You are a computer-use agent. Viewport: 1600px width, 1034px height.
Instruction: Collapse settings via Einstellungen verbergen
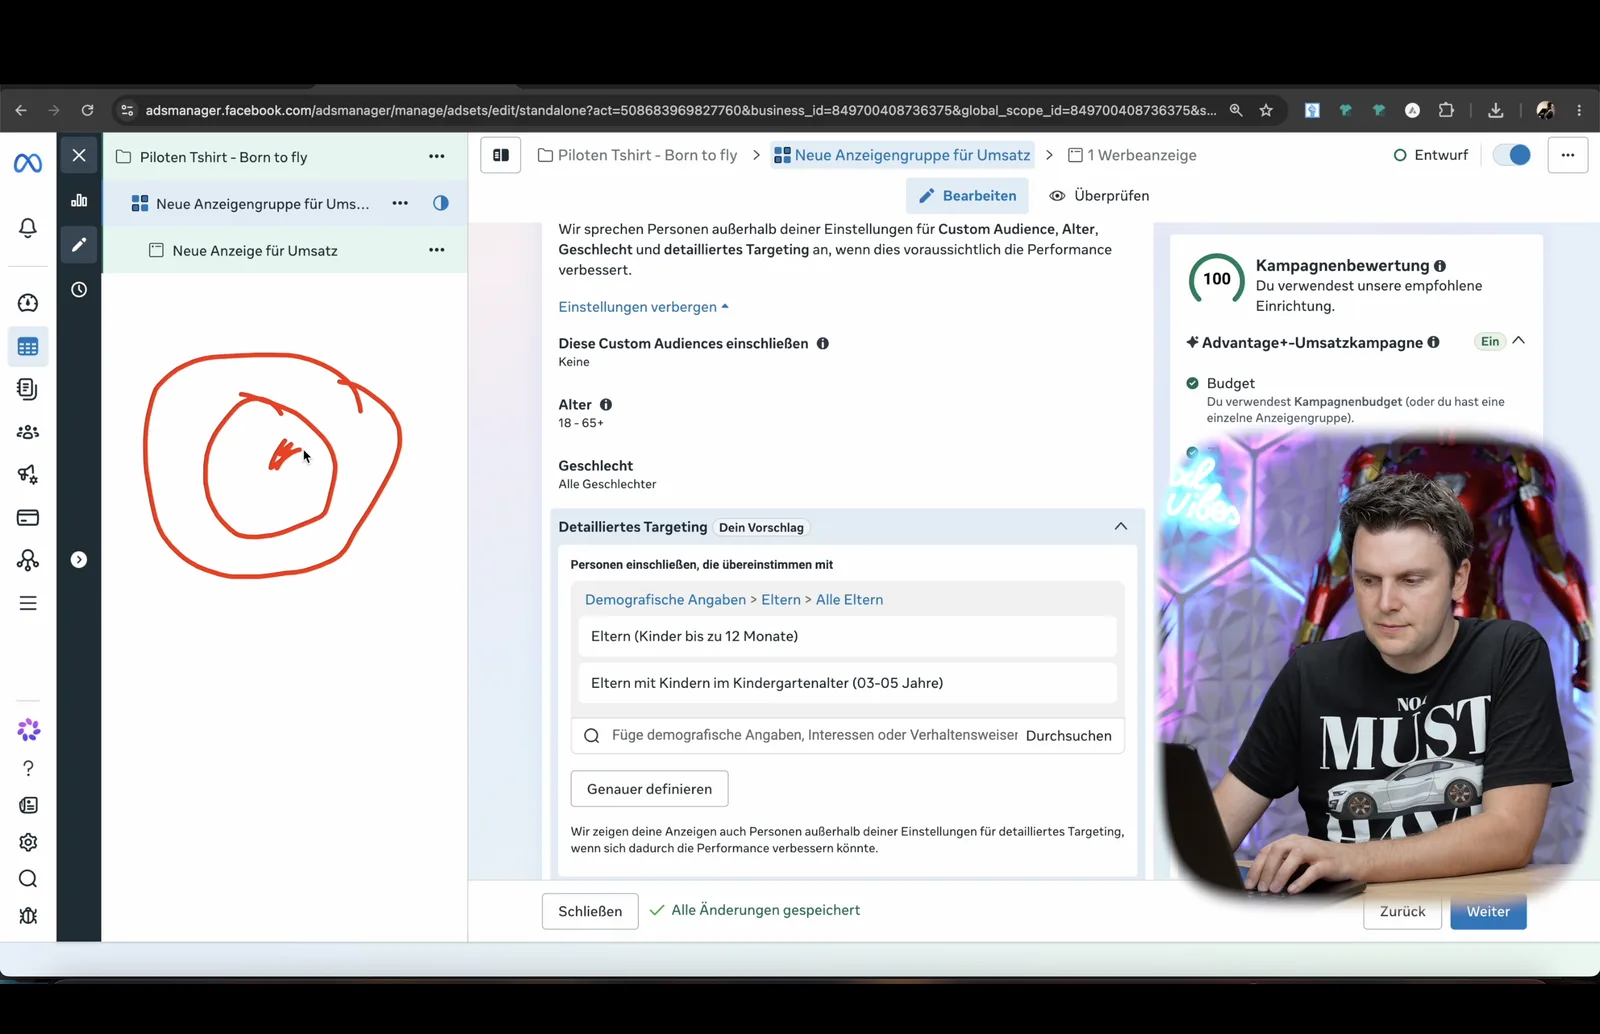pyautogui.click(x=643, y=307)
